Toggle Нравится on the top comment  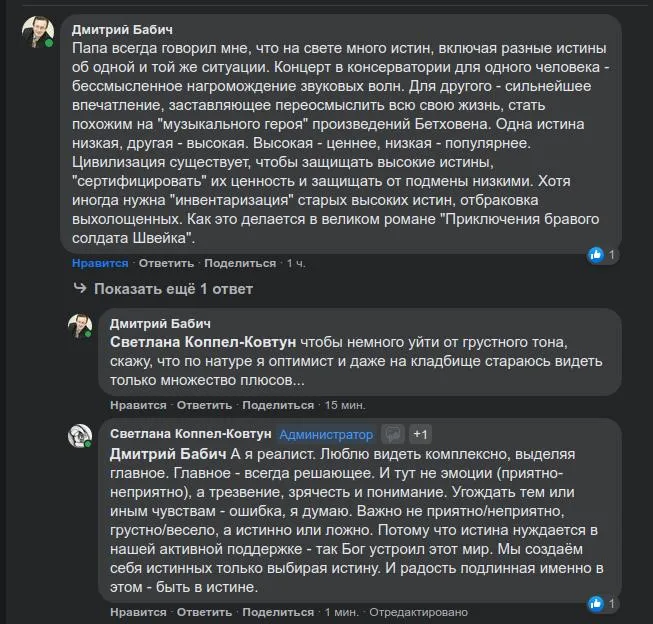coord(99,263)
